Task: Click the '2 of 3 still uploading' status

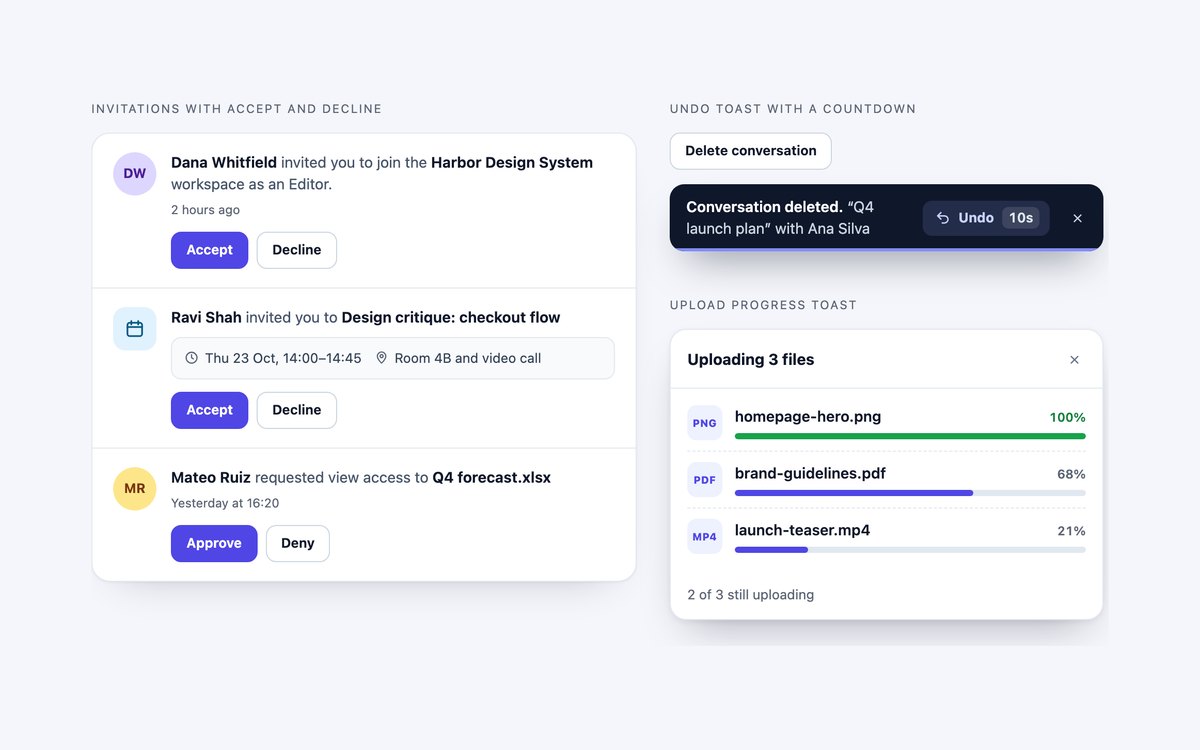Action: point(751,595)
